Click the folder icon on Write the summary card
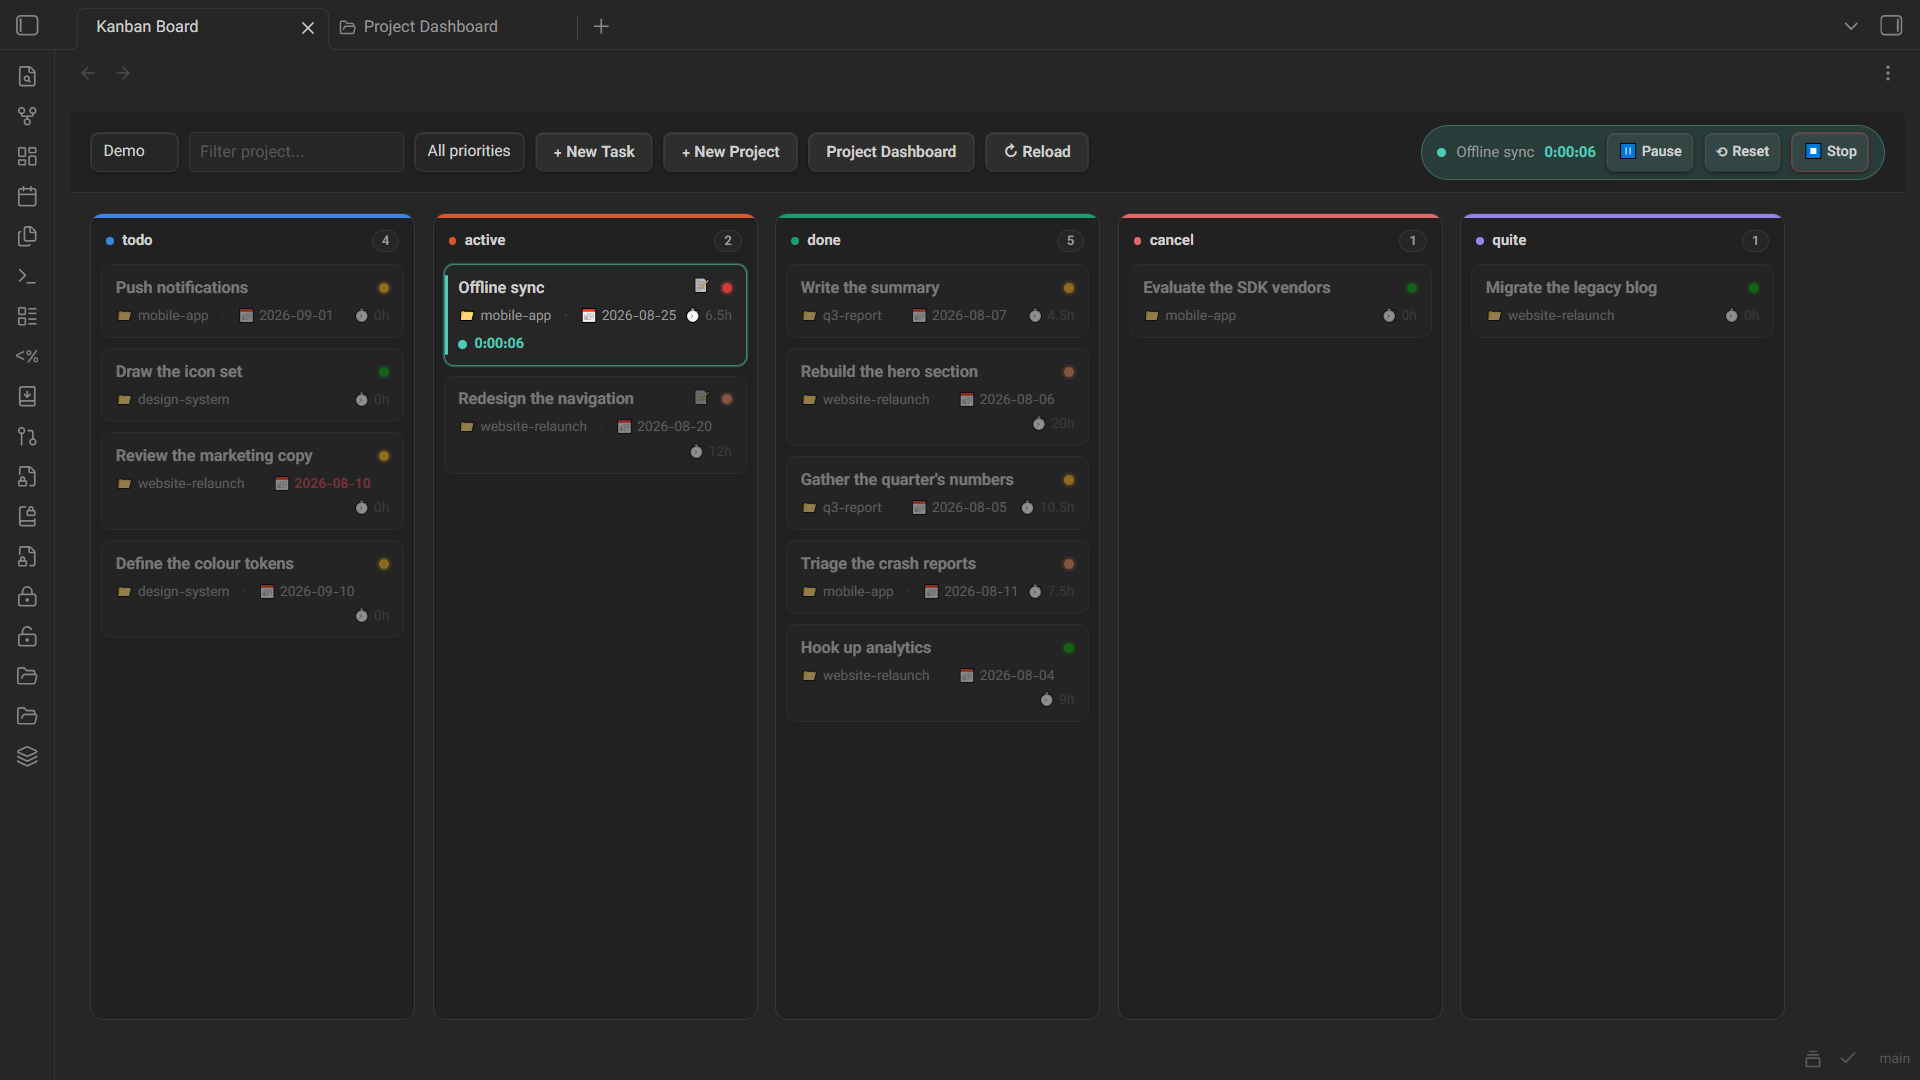The image size is (1920, 1080). [x=809, y=316]
